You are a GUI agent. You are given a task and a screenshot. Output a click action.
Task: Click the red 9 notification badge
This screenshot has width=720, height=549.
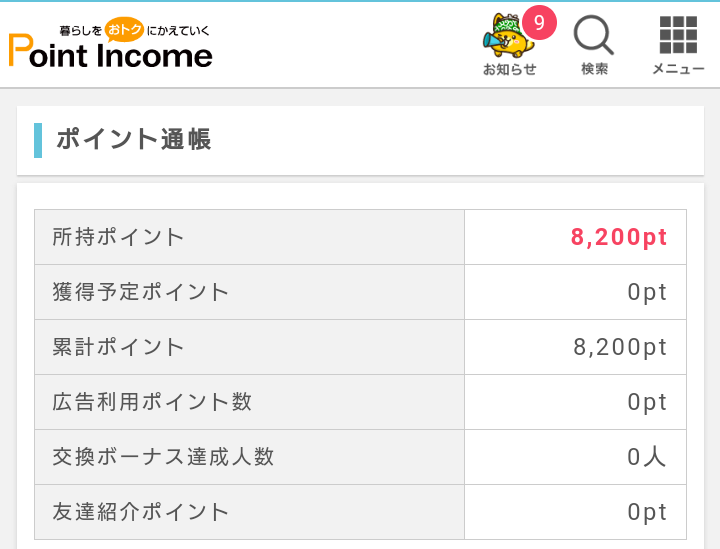tap(539, 22)
